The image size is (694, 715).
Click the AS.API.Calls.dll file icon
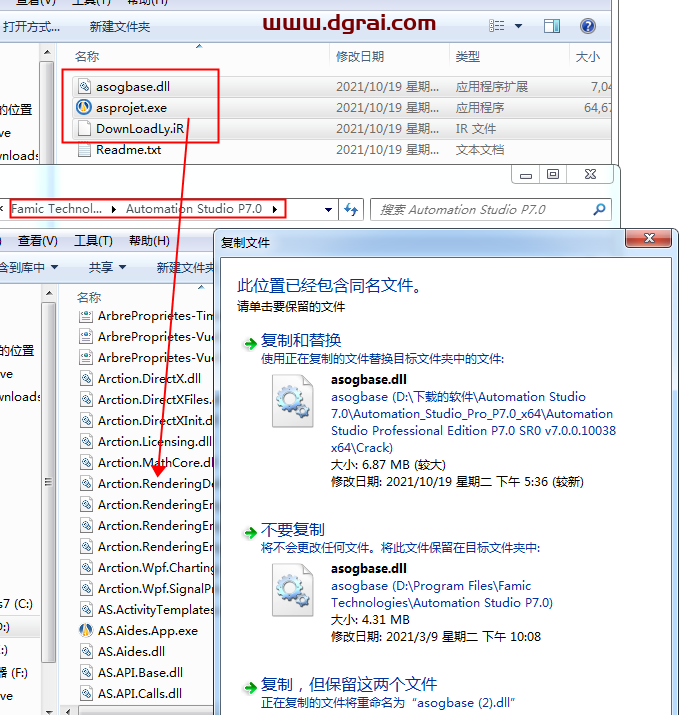(86, 693)
